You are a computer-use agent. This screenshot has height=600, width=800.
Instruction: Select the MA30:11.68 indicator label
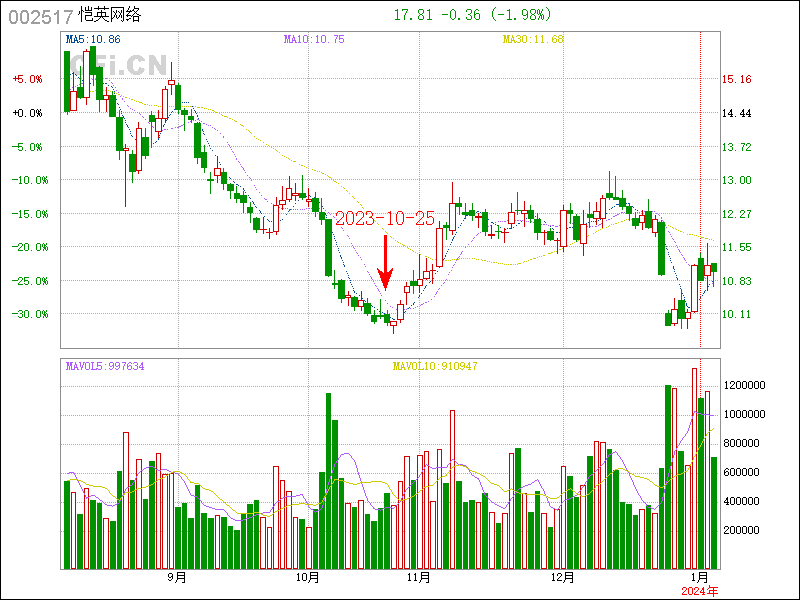pyautogui.click(x=533, y=39)
